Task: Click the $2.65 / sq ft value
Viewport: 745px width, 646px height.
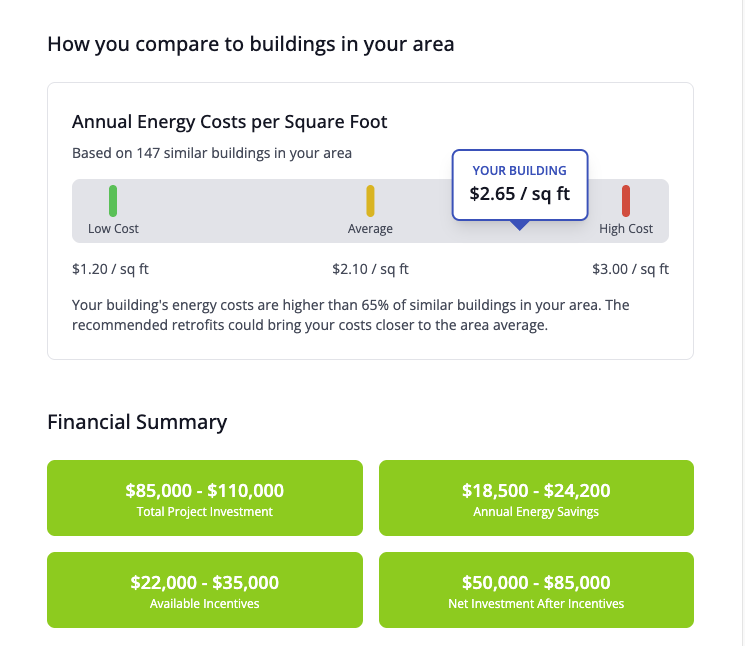Action: (519, 194)
